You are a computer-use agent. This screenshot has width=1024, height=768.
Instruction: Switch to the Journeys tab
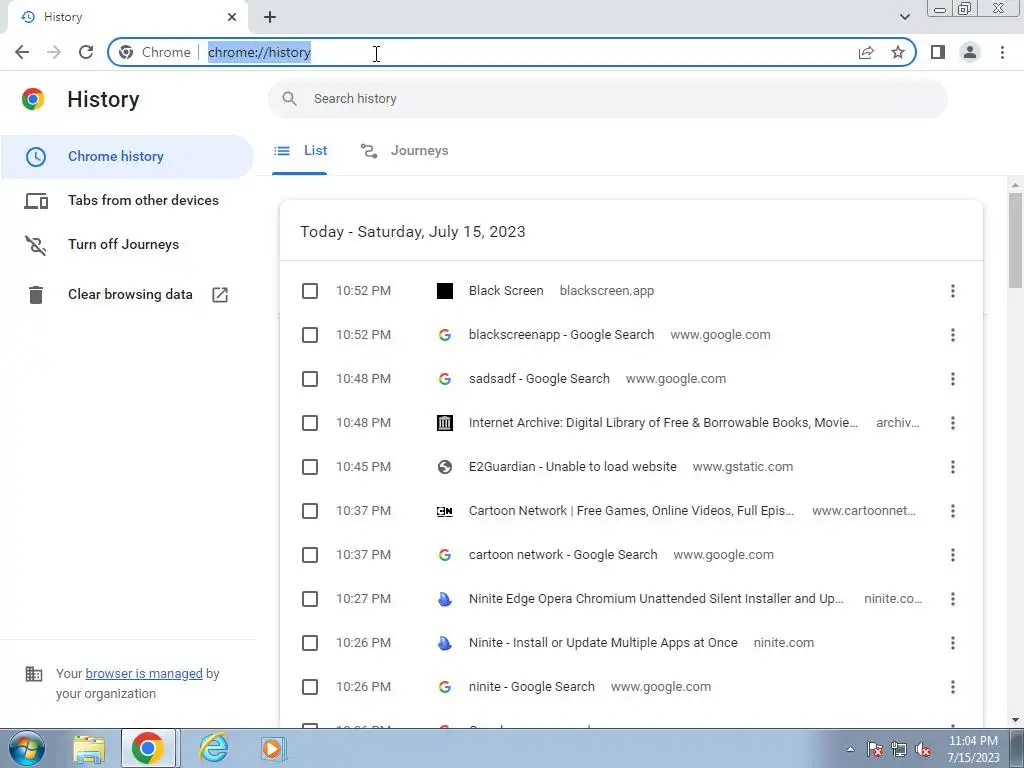coord(404,151)
